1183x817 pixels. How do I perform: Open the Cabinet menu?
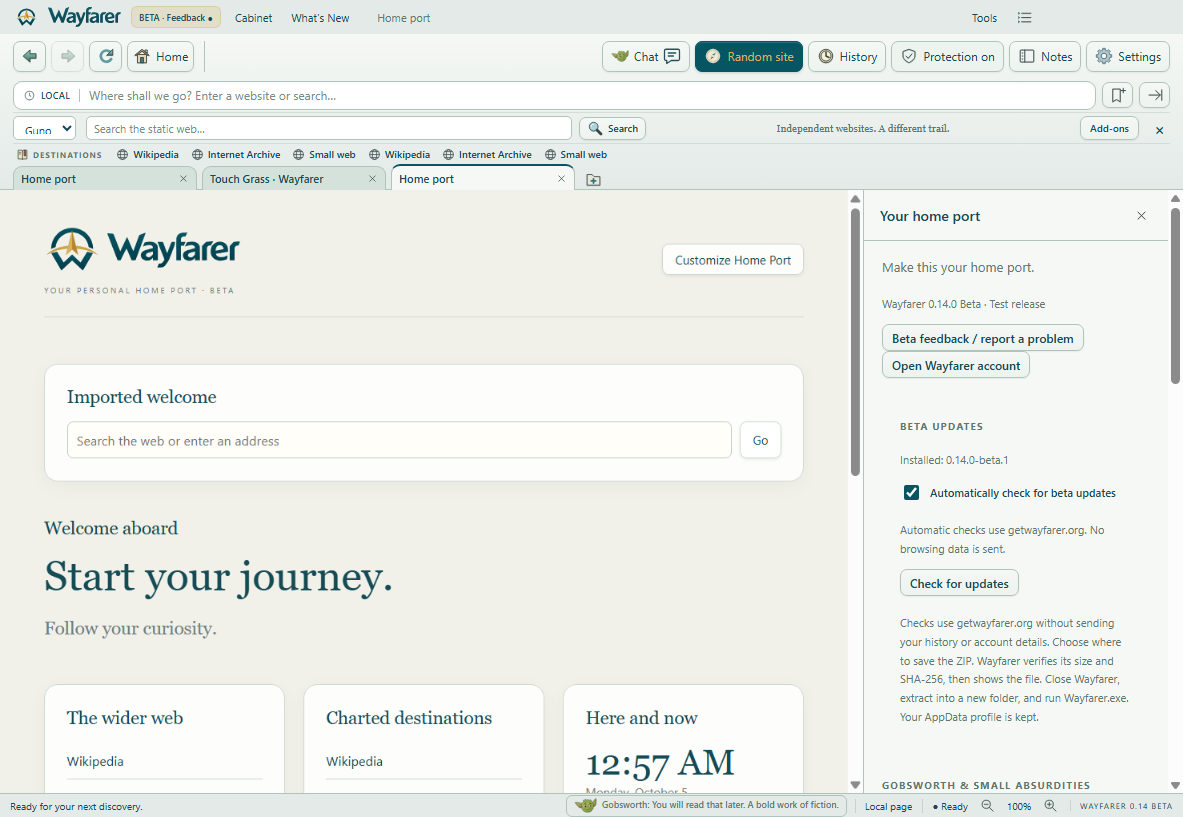click(254, 17)
